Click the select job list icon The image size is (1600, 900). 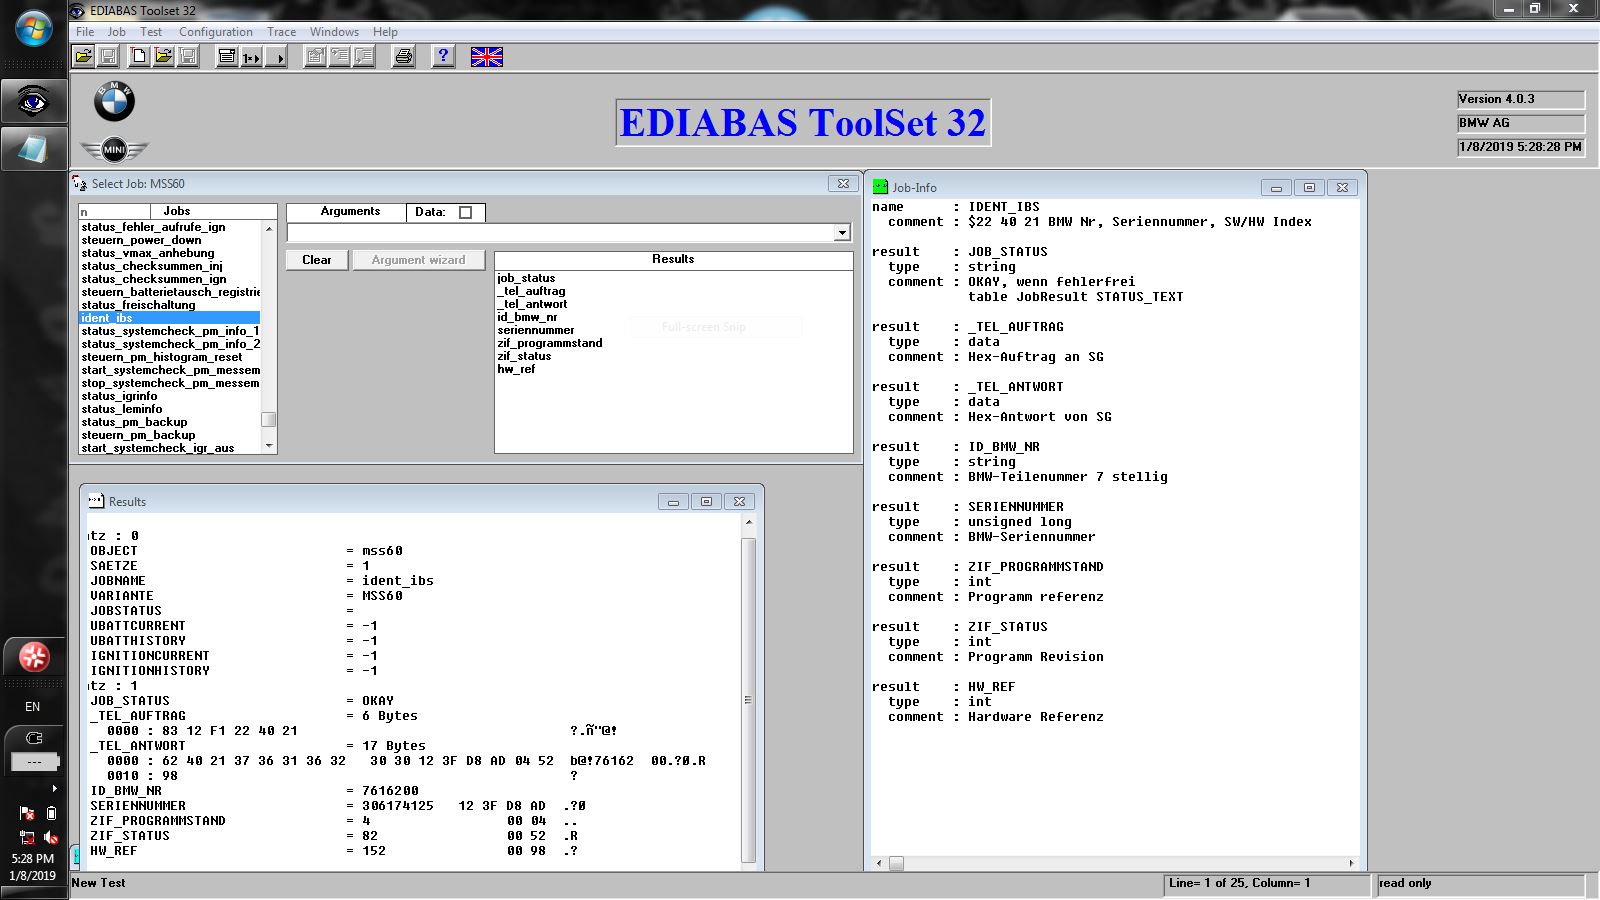(x=227, y=57)
